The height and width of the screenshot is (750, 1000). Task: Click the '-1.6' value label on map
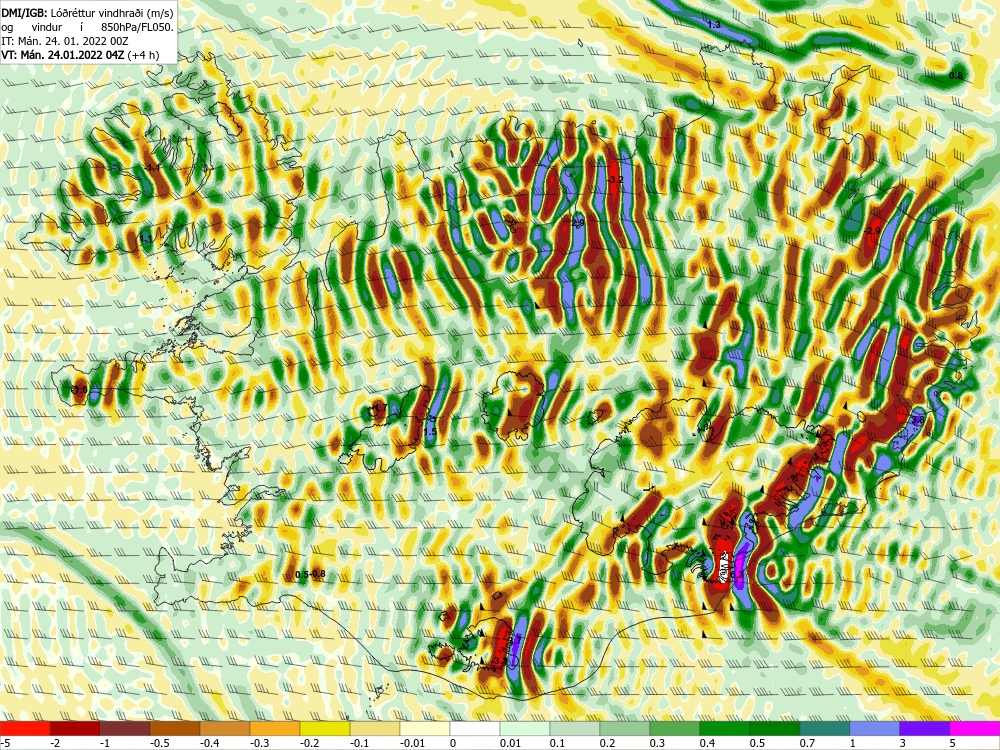(x=80, y=390)
